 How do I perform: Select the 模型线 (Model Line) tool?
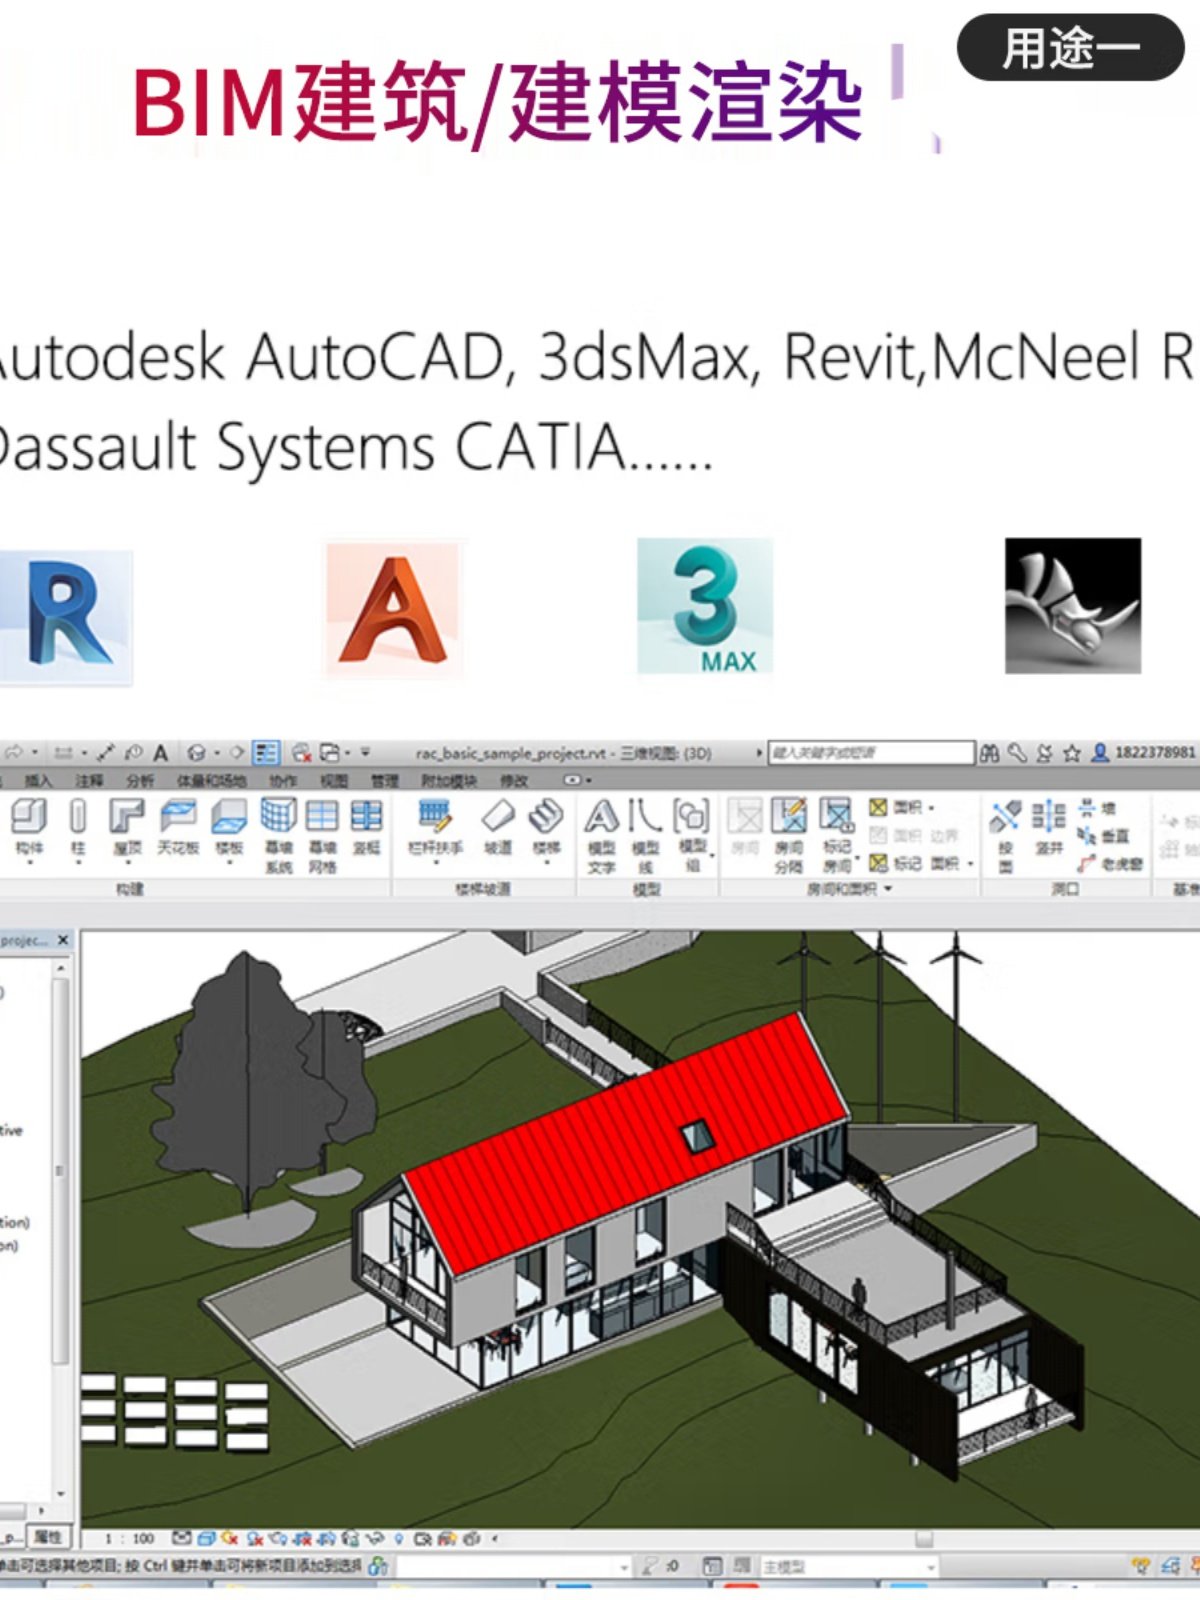645,836
